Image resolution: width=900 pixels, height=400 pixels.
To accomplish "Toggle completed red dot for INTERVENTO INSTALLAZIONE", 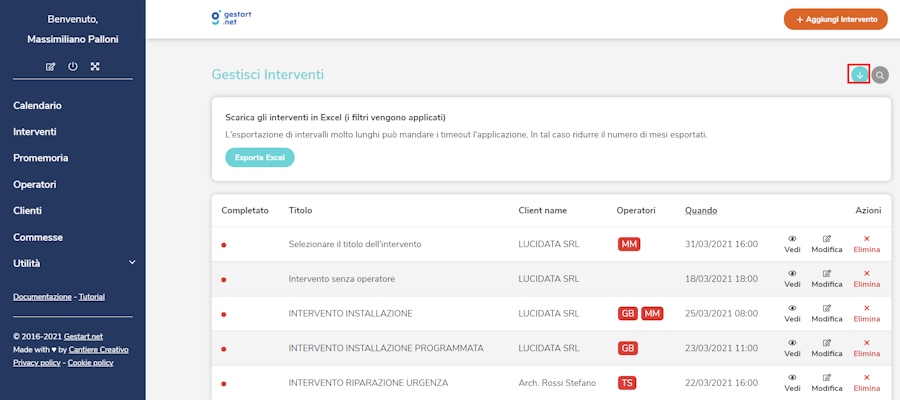I will tap(224, 314).
